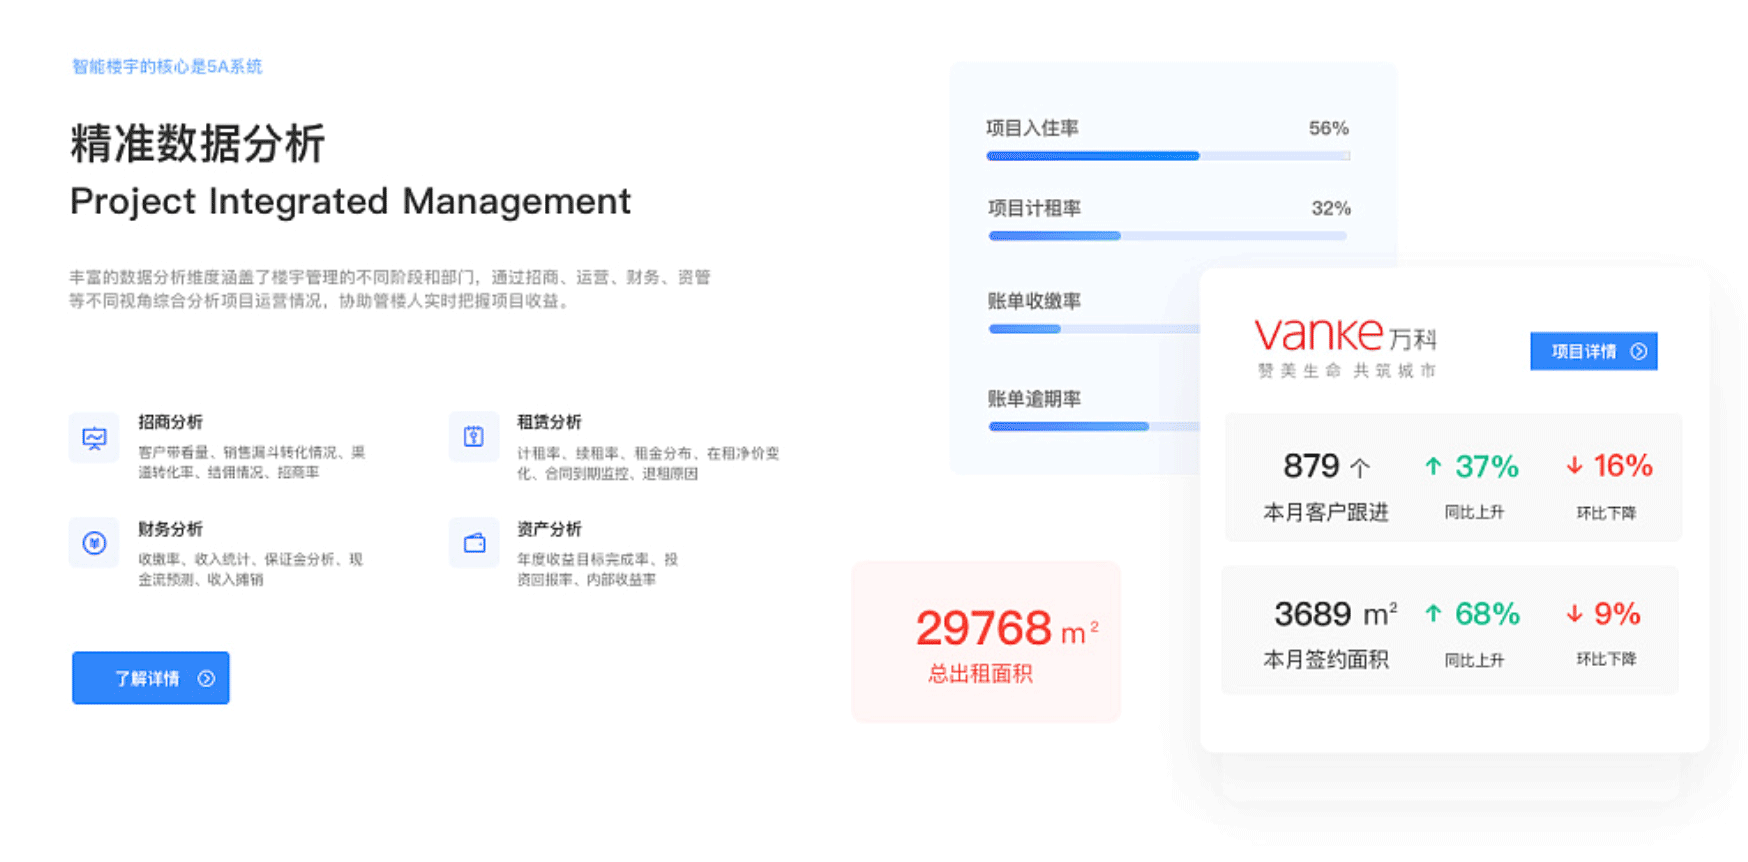This screenshot has height=862, width=1748.
Task: Click the red down arrow beside 16%
Action: (x=1574, y=466)
